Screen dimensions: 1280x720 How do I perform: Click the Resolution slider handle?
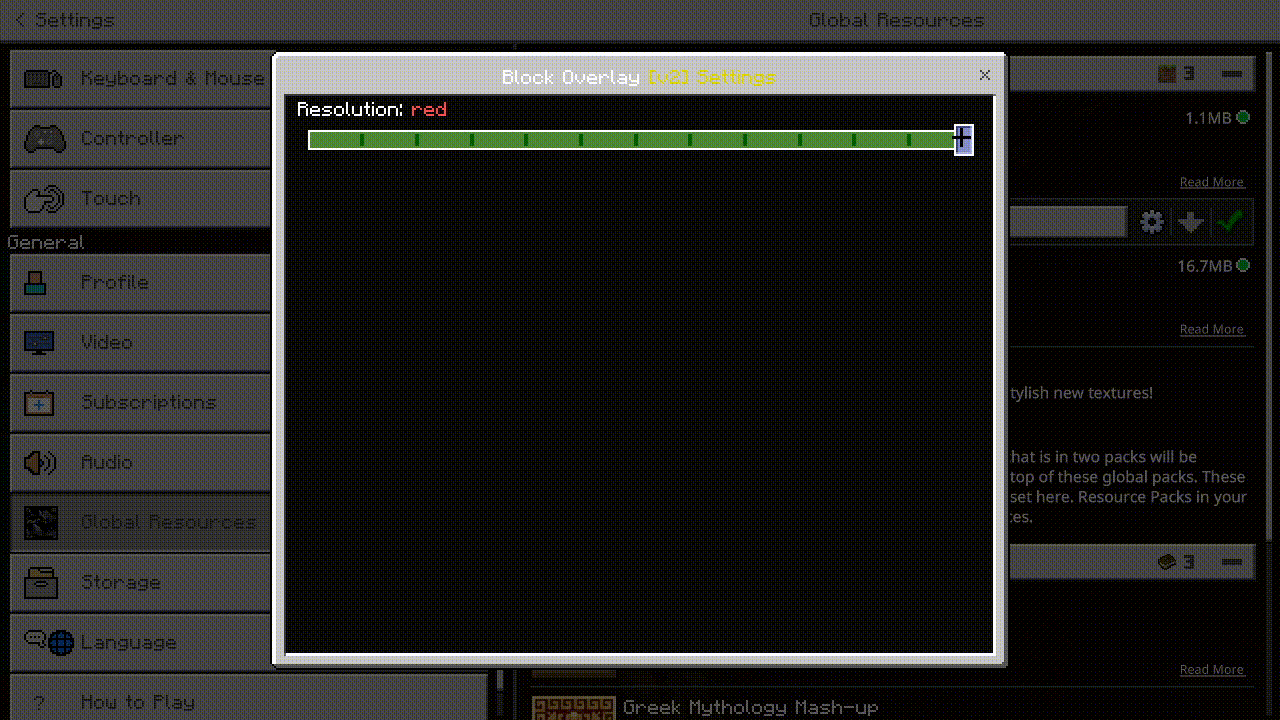[964, 140]
